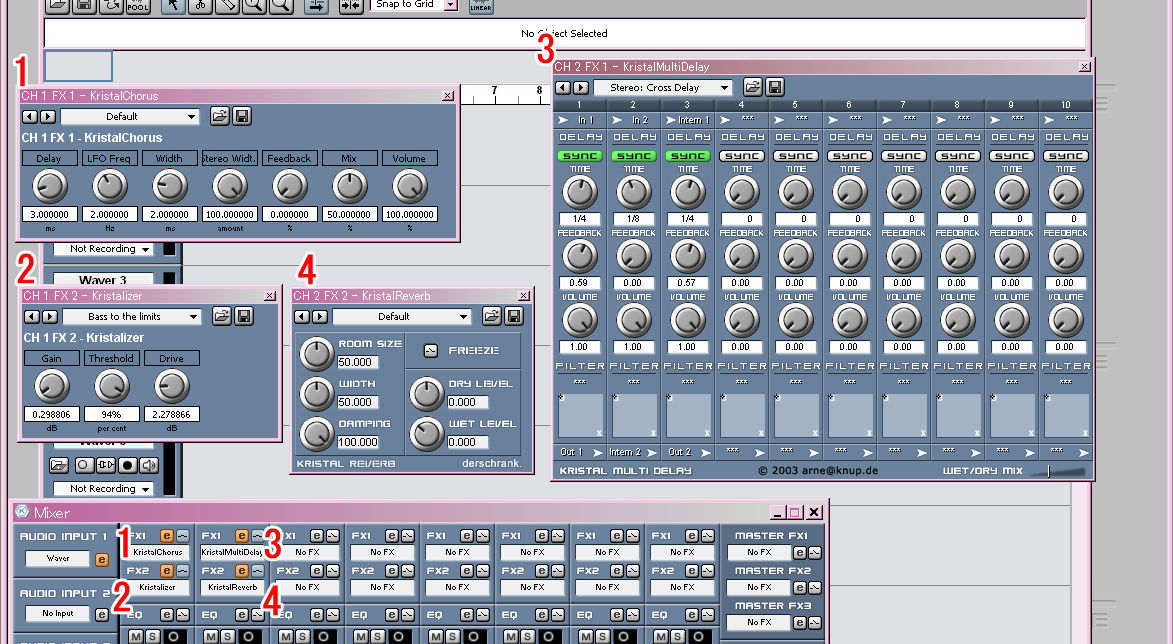The image size is (1173, 644).
Task: Open Default preset dropdown in KristalReverb
Action: 402,316
